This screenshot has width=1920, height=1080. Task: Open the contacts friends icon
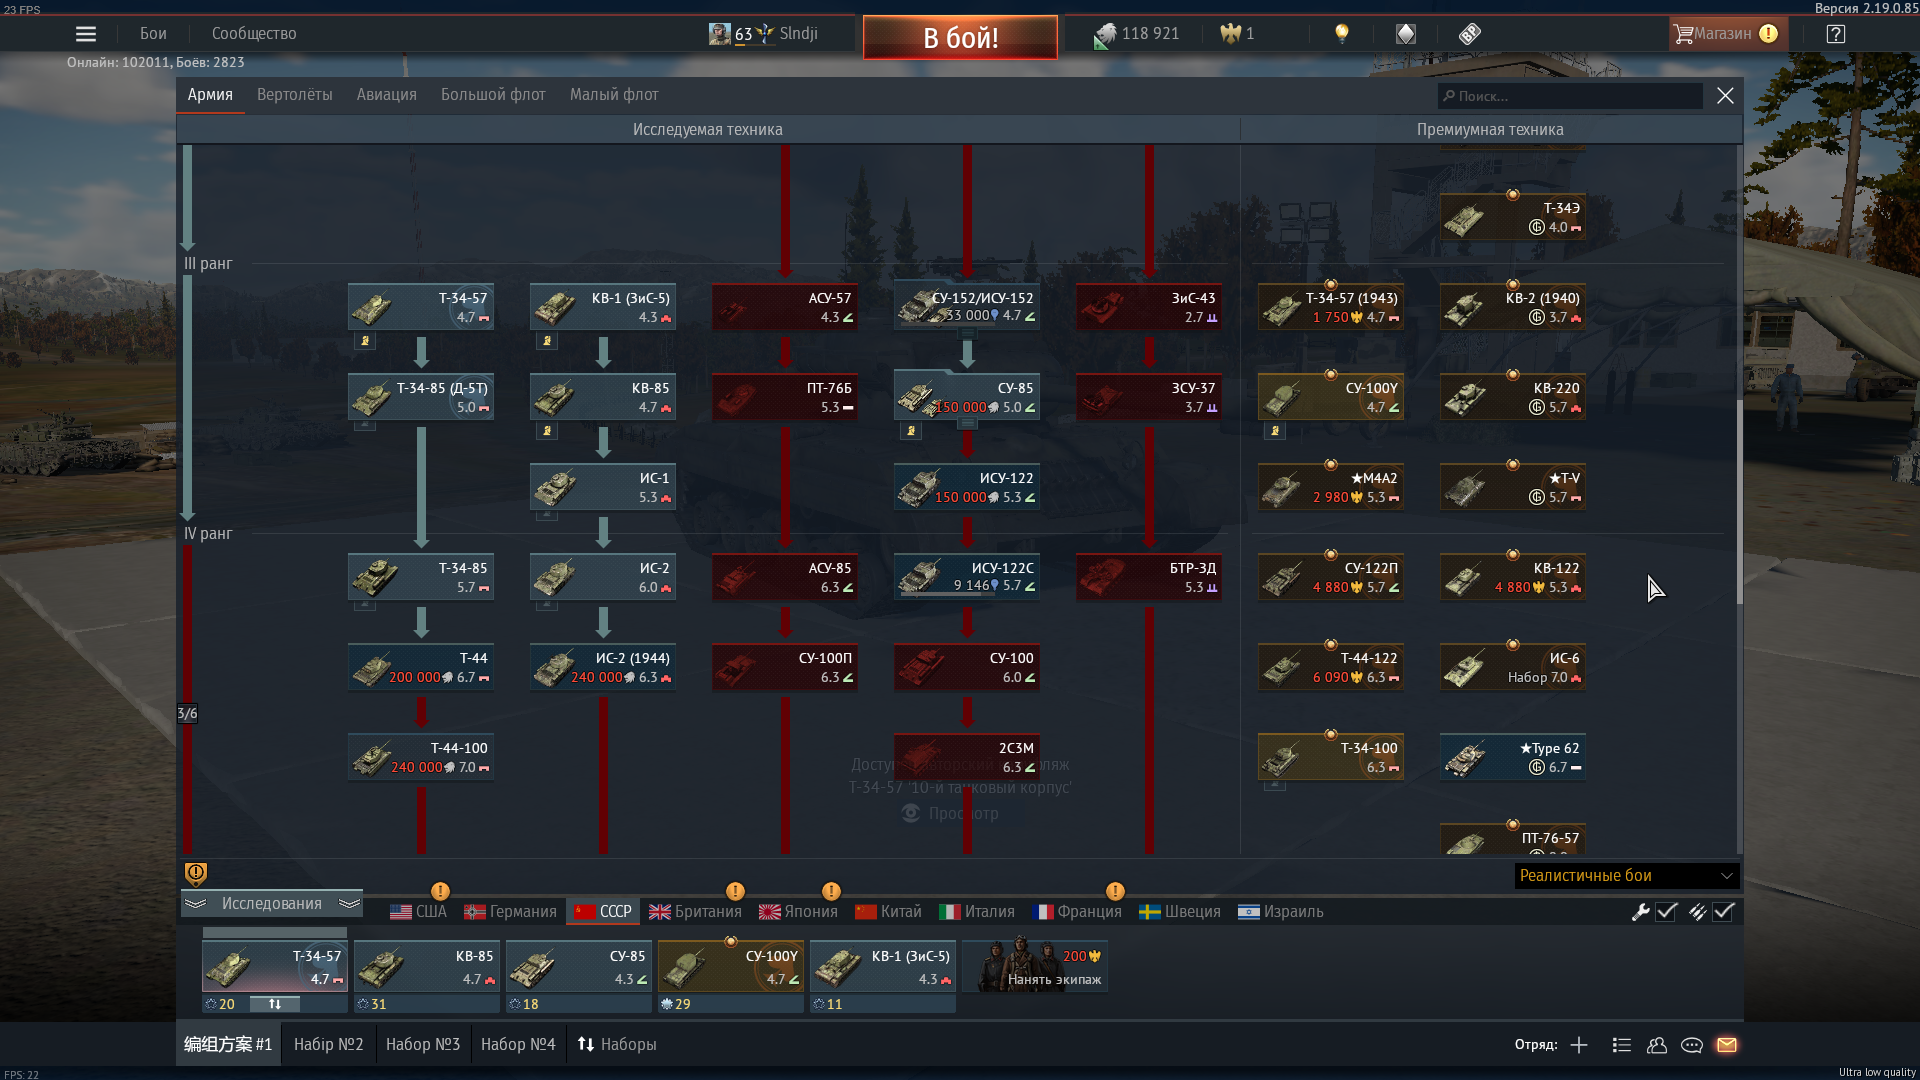point(1657,1045)
